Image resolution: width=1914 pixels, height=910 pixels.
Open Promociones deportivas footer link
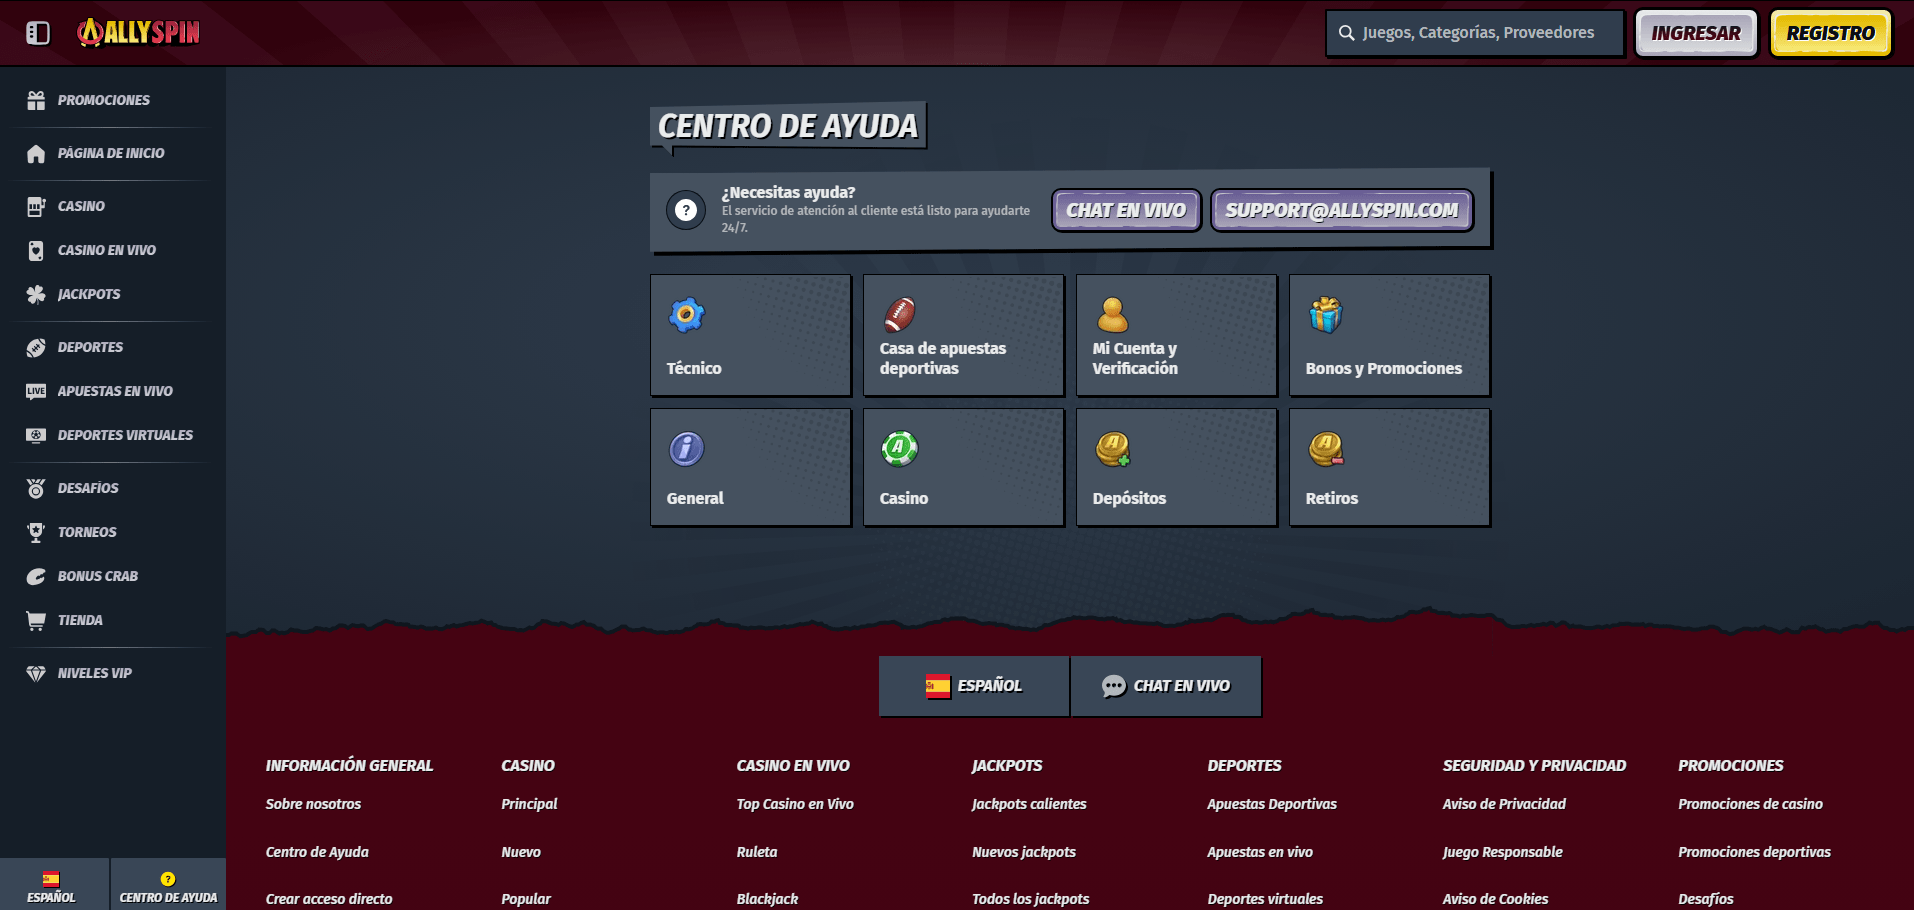(x=1754, y=852)
